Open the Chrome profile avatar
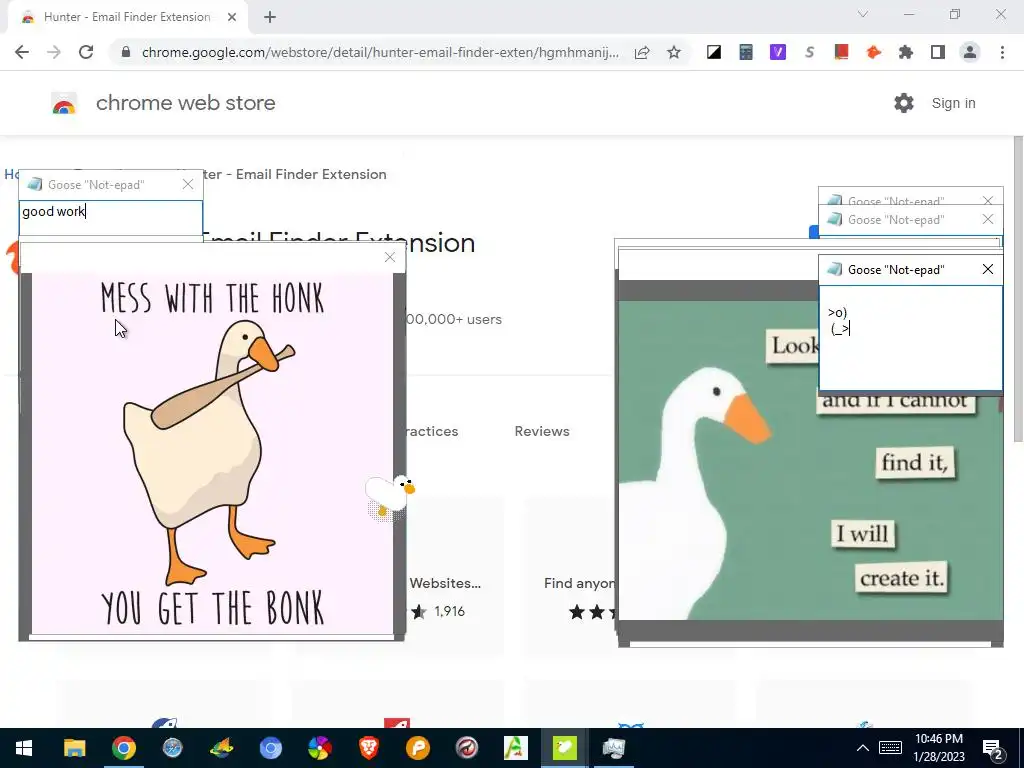The image size is (1024, 768). [x=970, y=52]
